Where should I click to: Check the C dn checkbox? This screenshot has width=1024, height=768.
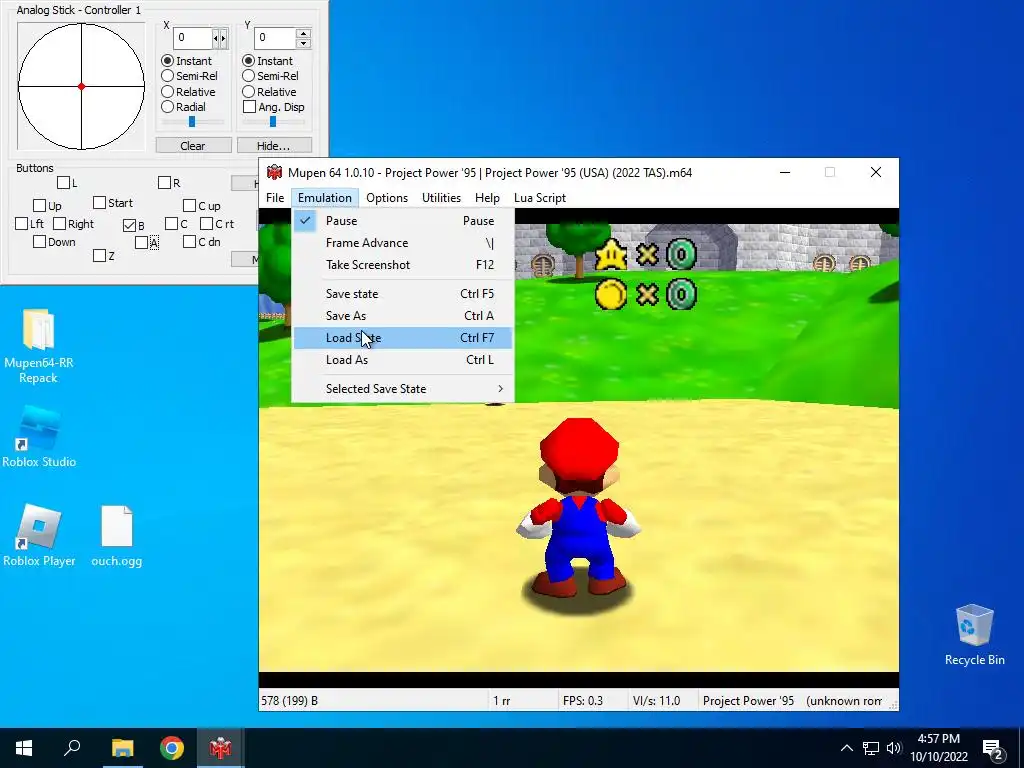(x=189, y=242)
